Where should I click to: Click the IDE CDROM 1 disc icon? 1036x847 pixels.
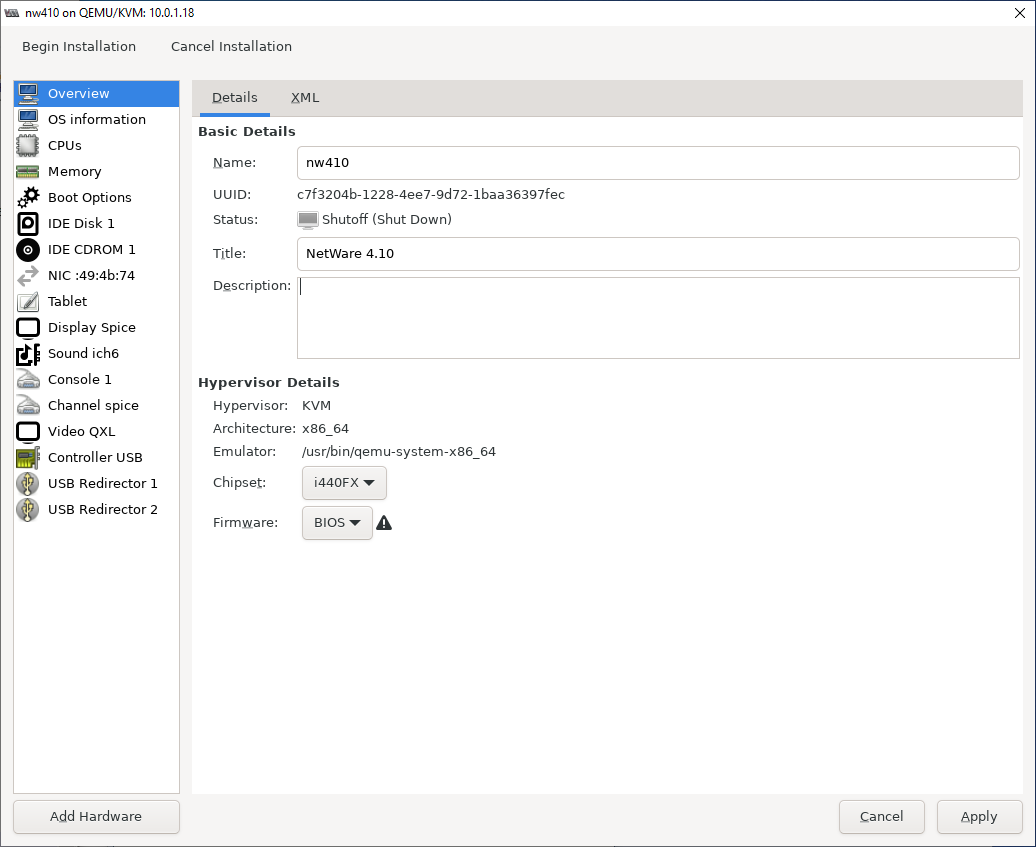tap(28, 250)
